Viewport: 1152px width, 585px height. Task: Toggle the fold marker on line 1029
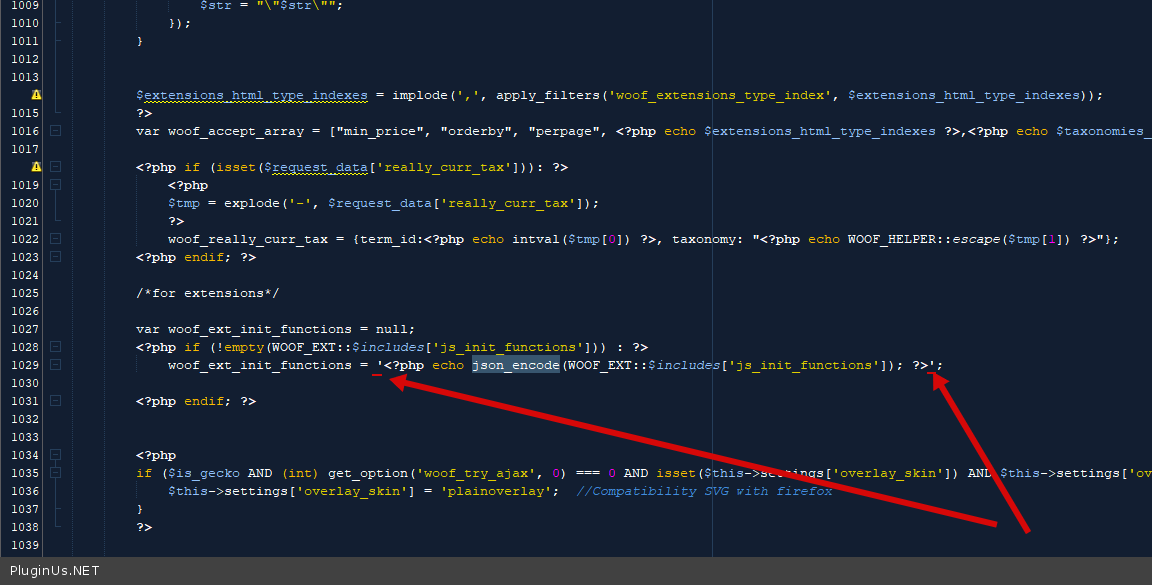[x=56, y=365]
